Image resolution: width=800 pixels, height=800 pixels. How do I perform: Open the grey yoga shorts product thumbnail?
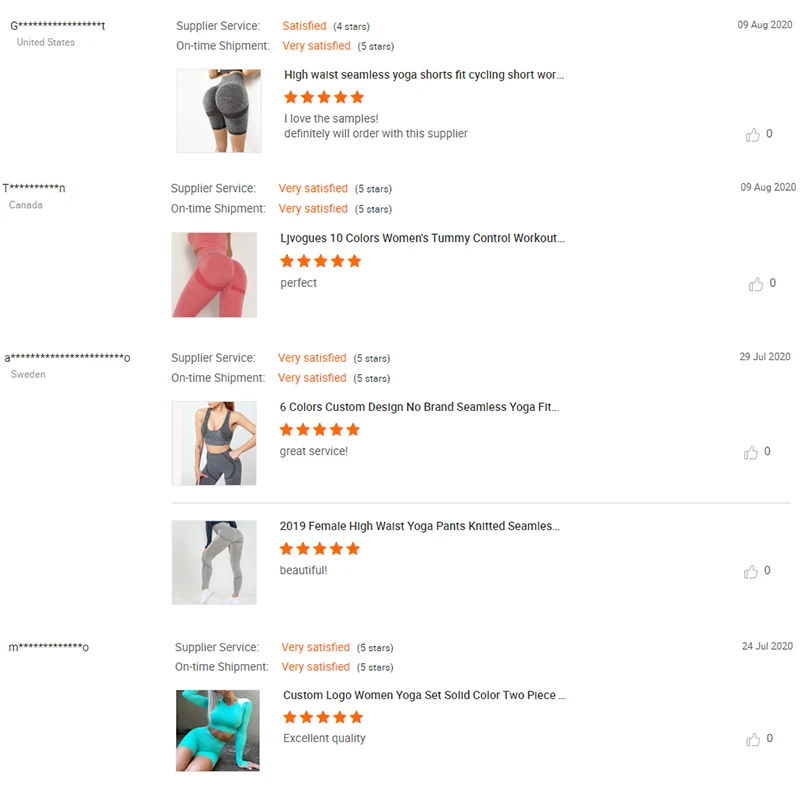(219, 111)
